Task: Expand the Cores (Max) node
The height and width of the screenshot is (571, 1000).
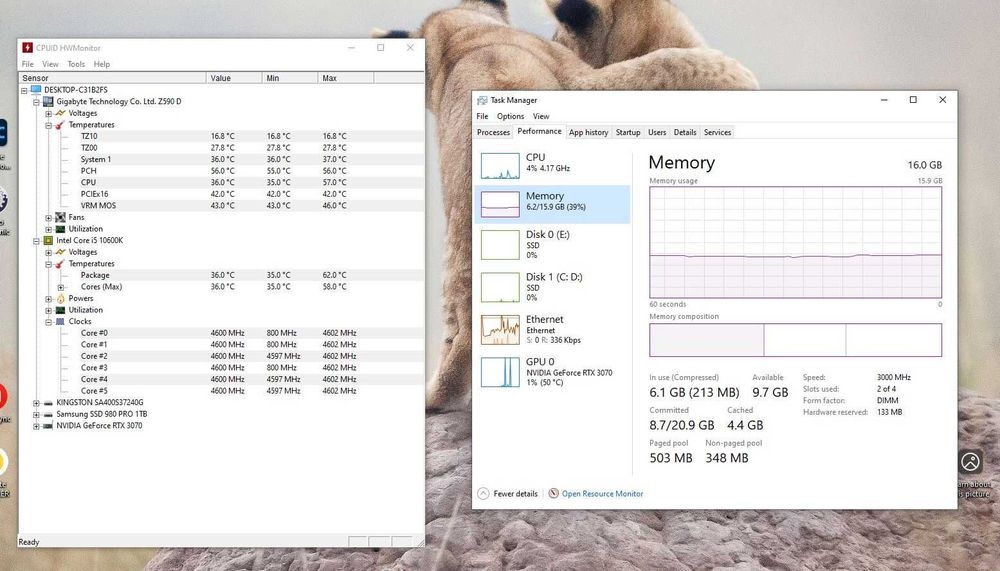Action: point(61,287)
